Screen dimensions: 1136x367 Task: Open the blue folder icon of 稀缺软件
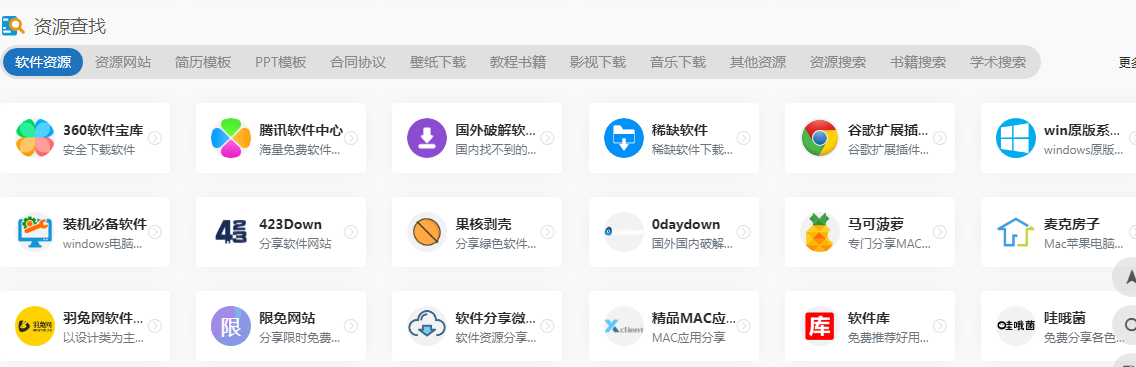coord(624,138)
